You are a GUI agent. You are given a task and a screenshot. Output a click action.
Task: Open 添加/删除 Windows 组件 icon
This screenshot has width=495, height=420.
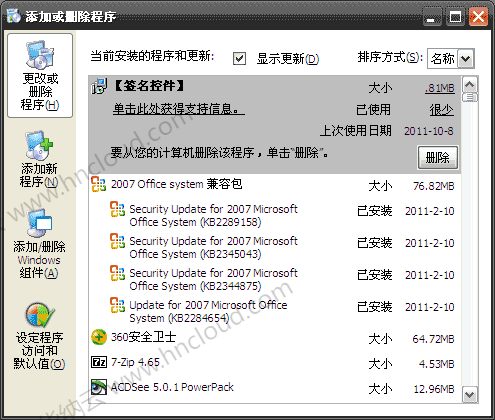pyautogui.click(x=39, y=223)
